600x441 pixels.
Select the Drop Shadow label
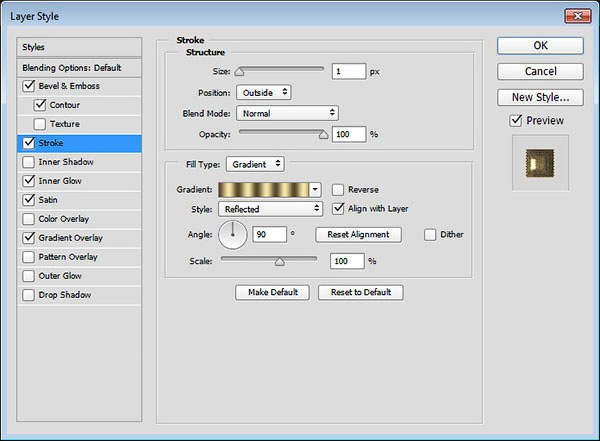(65, 295)
